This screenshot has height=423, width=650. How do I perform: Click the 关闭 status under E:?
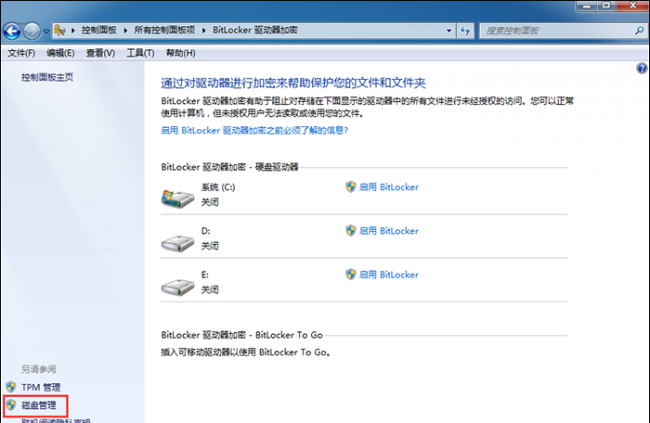point(210,290)
